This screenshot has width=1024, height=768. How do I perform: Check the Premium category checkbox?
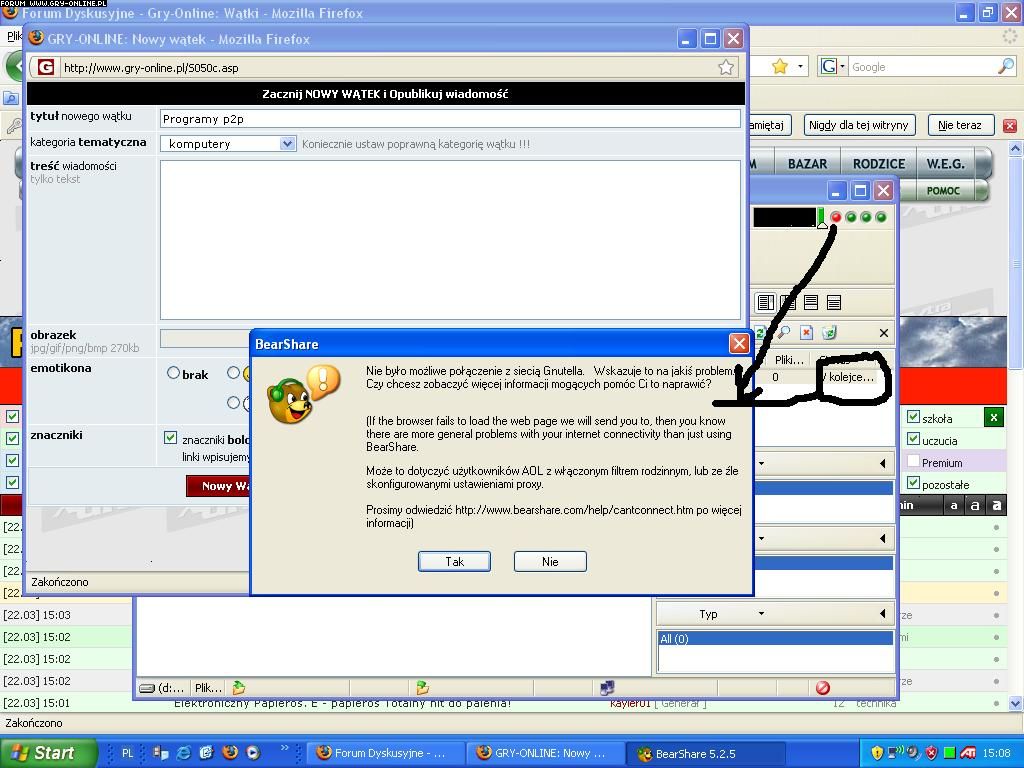point(913,461)
